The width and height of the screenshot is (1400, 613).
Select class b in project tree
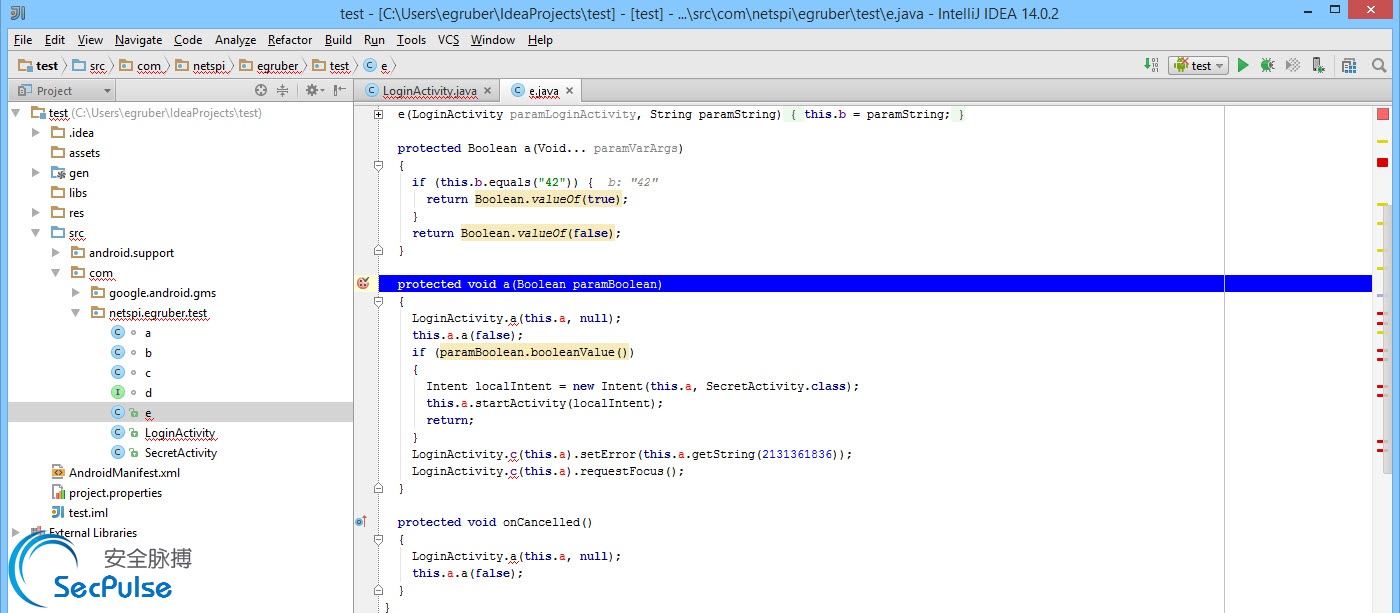[x=148, y=353]
